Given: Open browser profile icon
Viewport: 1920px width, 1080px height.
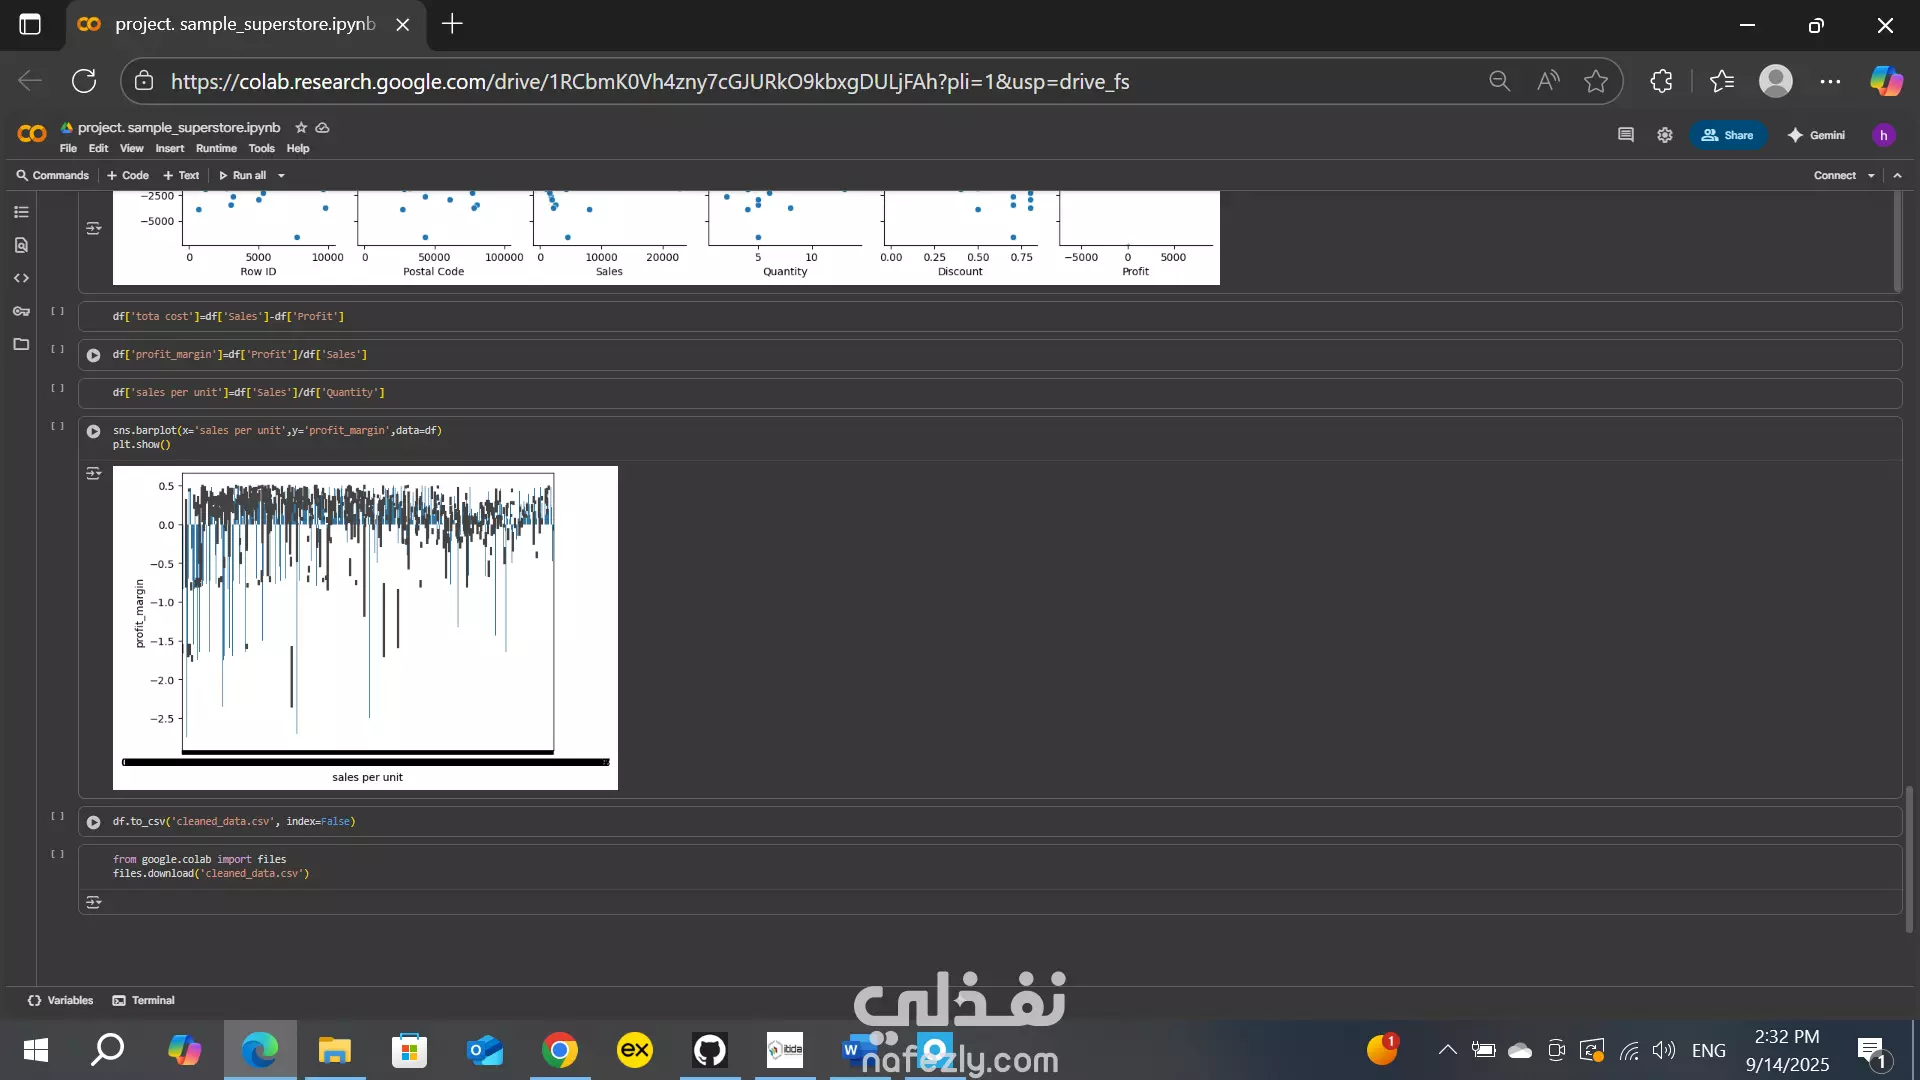Looking at the screenshot, I should 1776,81.
